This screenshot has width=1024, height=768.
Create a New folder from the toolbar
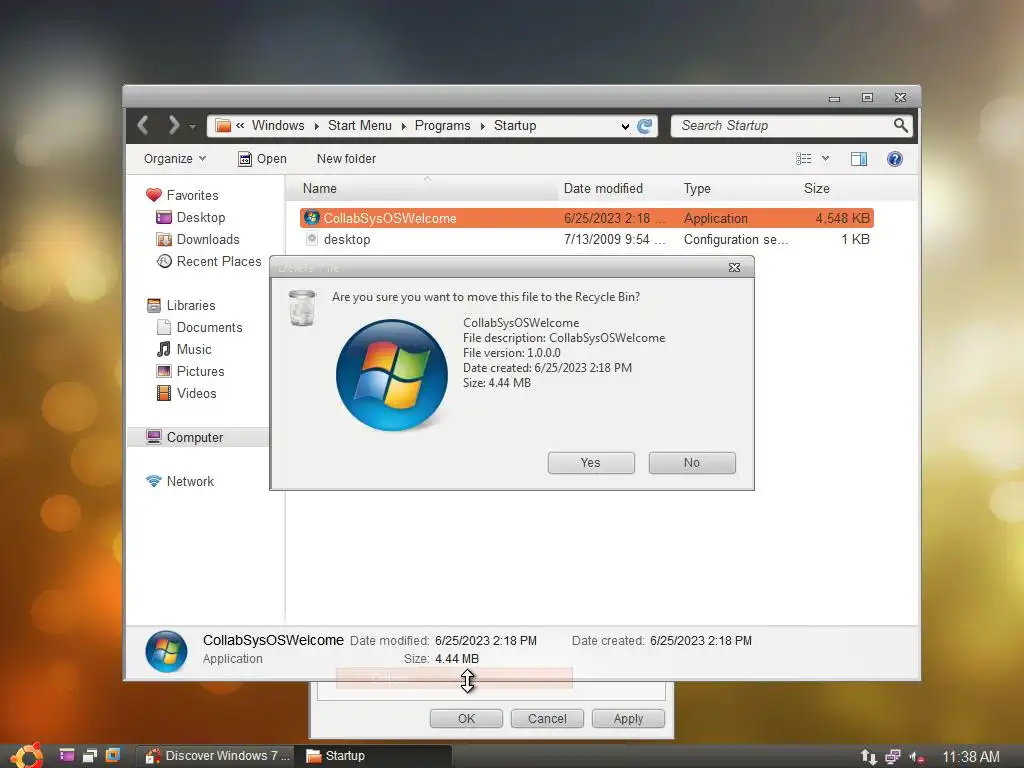coord(346,159)
